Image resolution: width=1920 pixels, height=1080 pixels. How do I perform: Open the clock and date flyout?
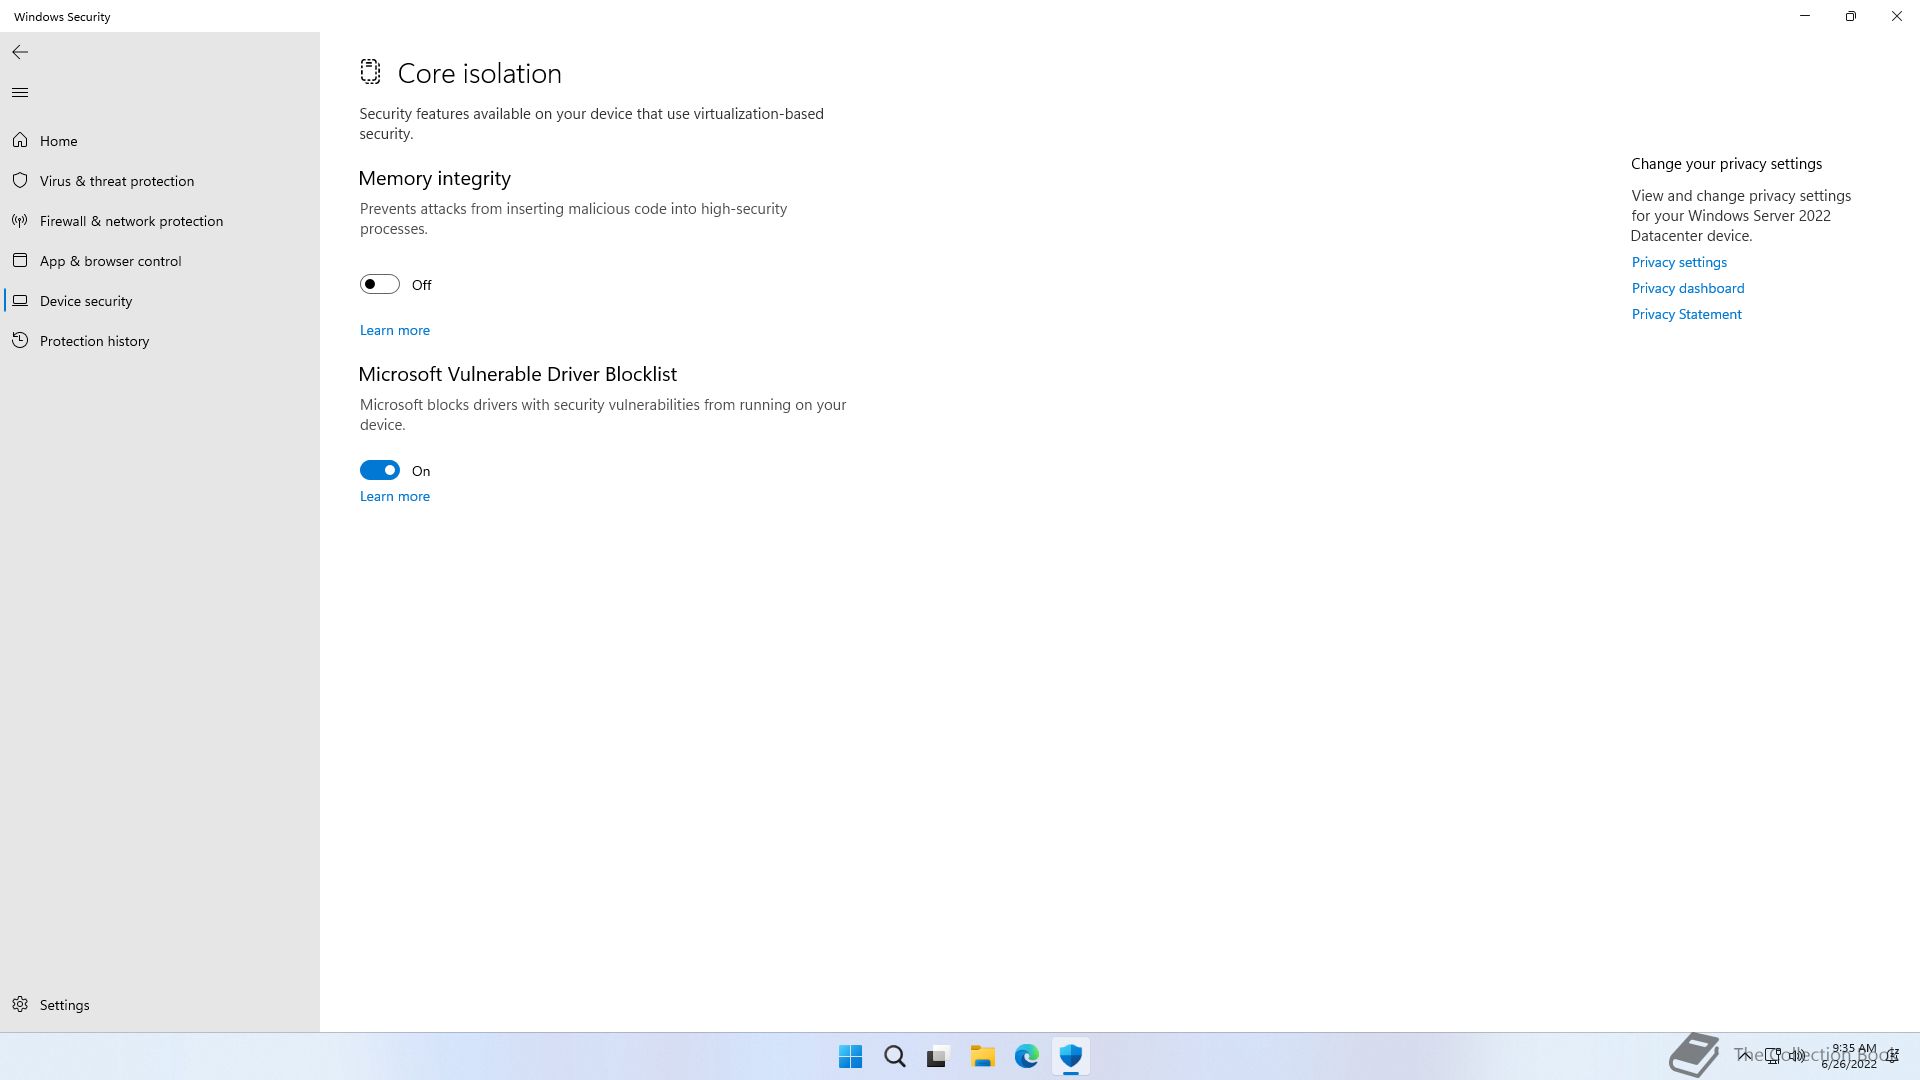[1849, 1056]
